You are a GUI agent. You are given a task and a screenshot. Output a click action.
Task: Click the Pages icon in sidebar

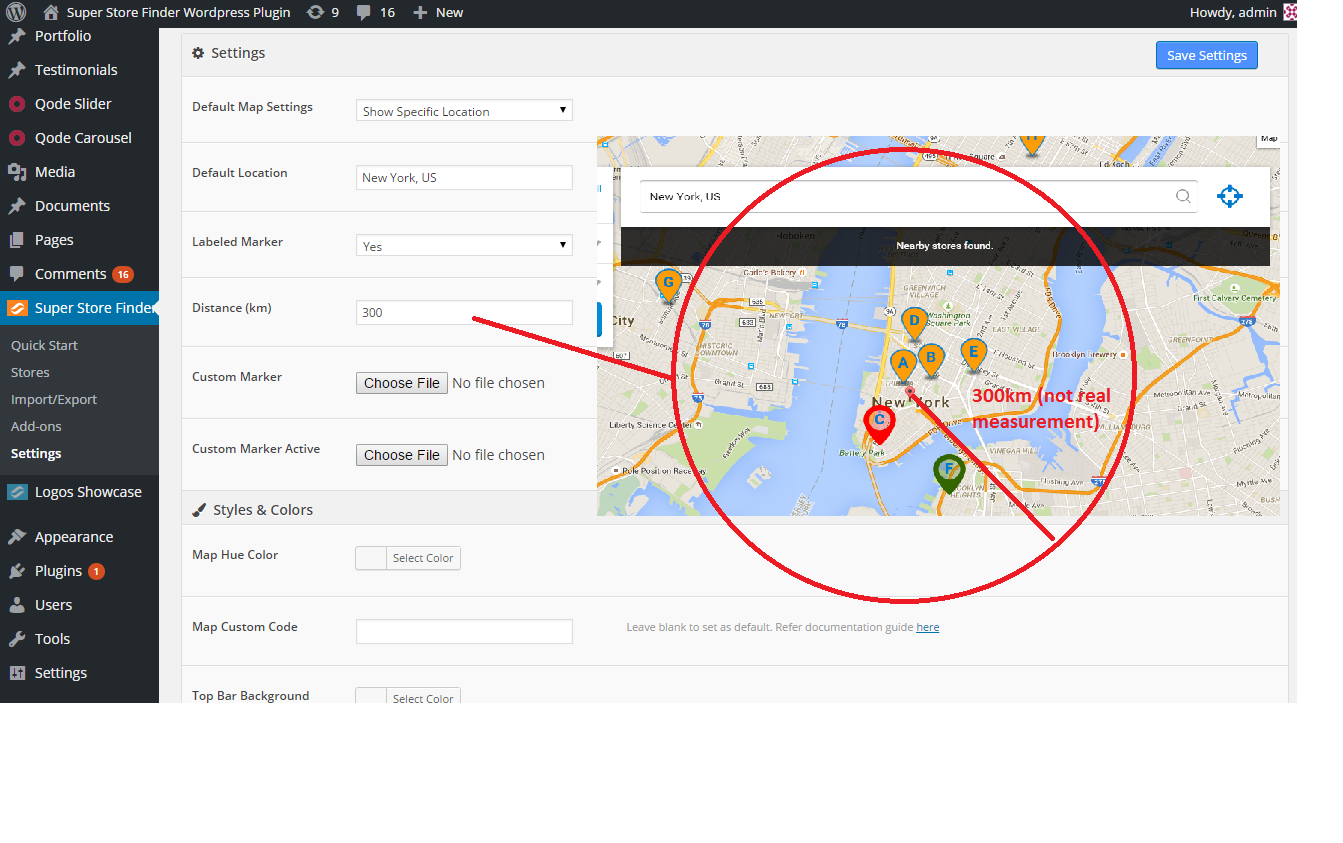(x=17, y=240)
